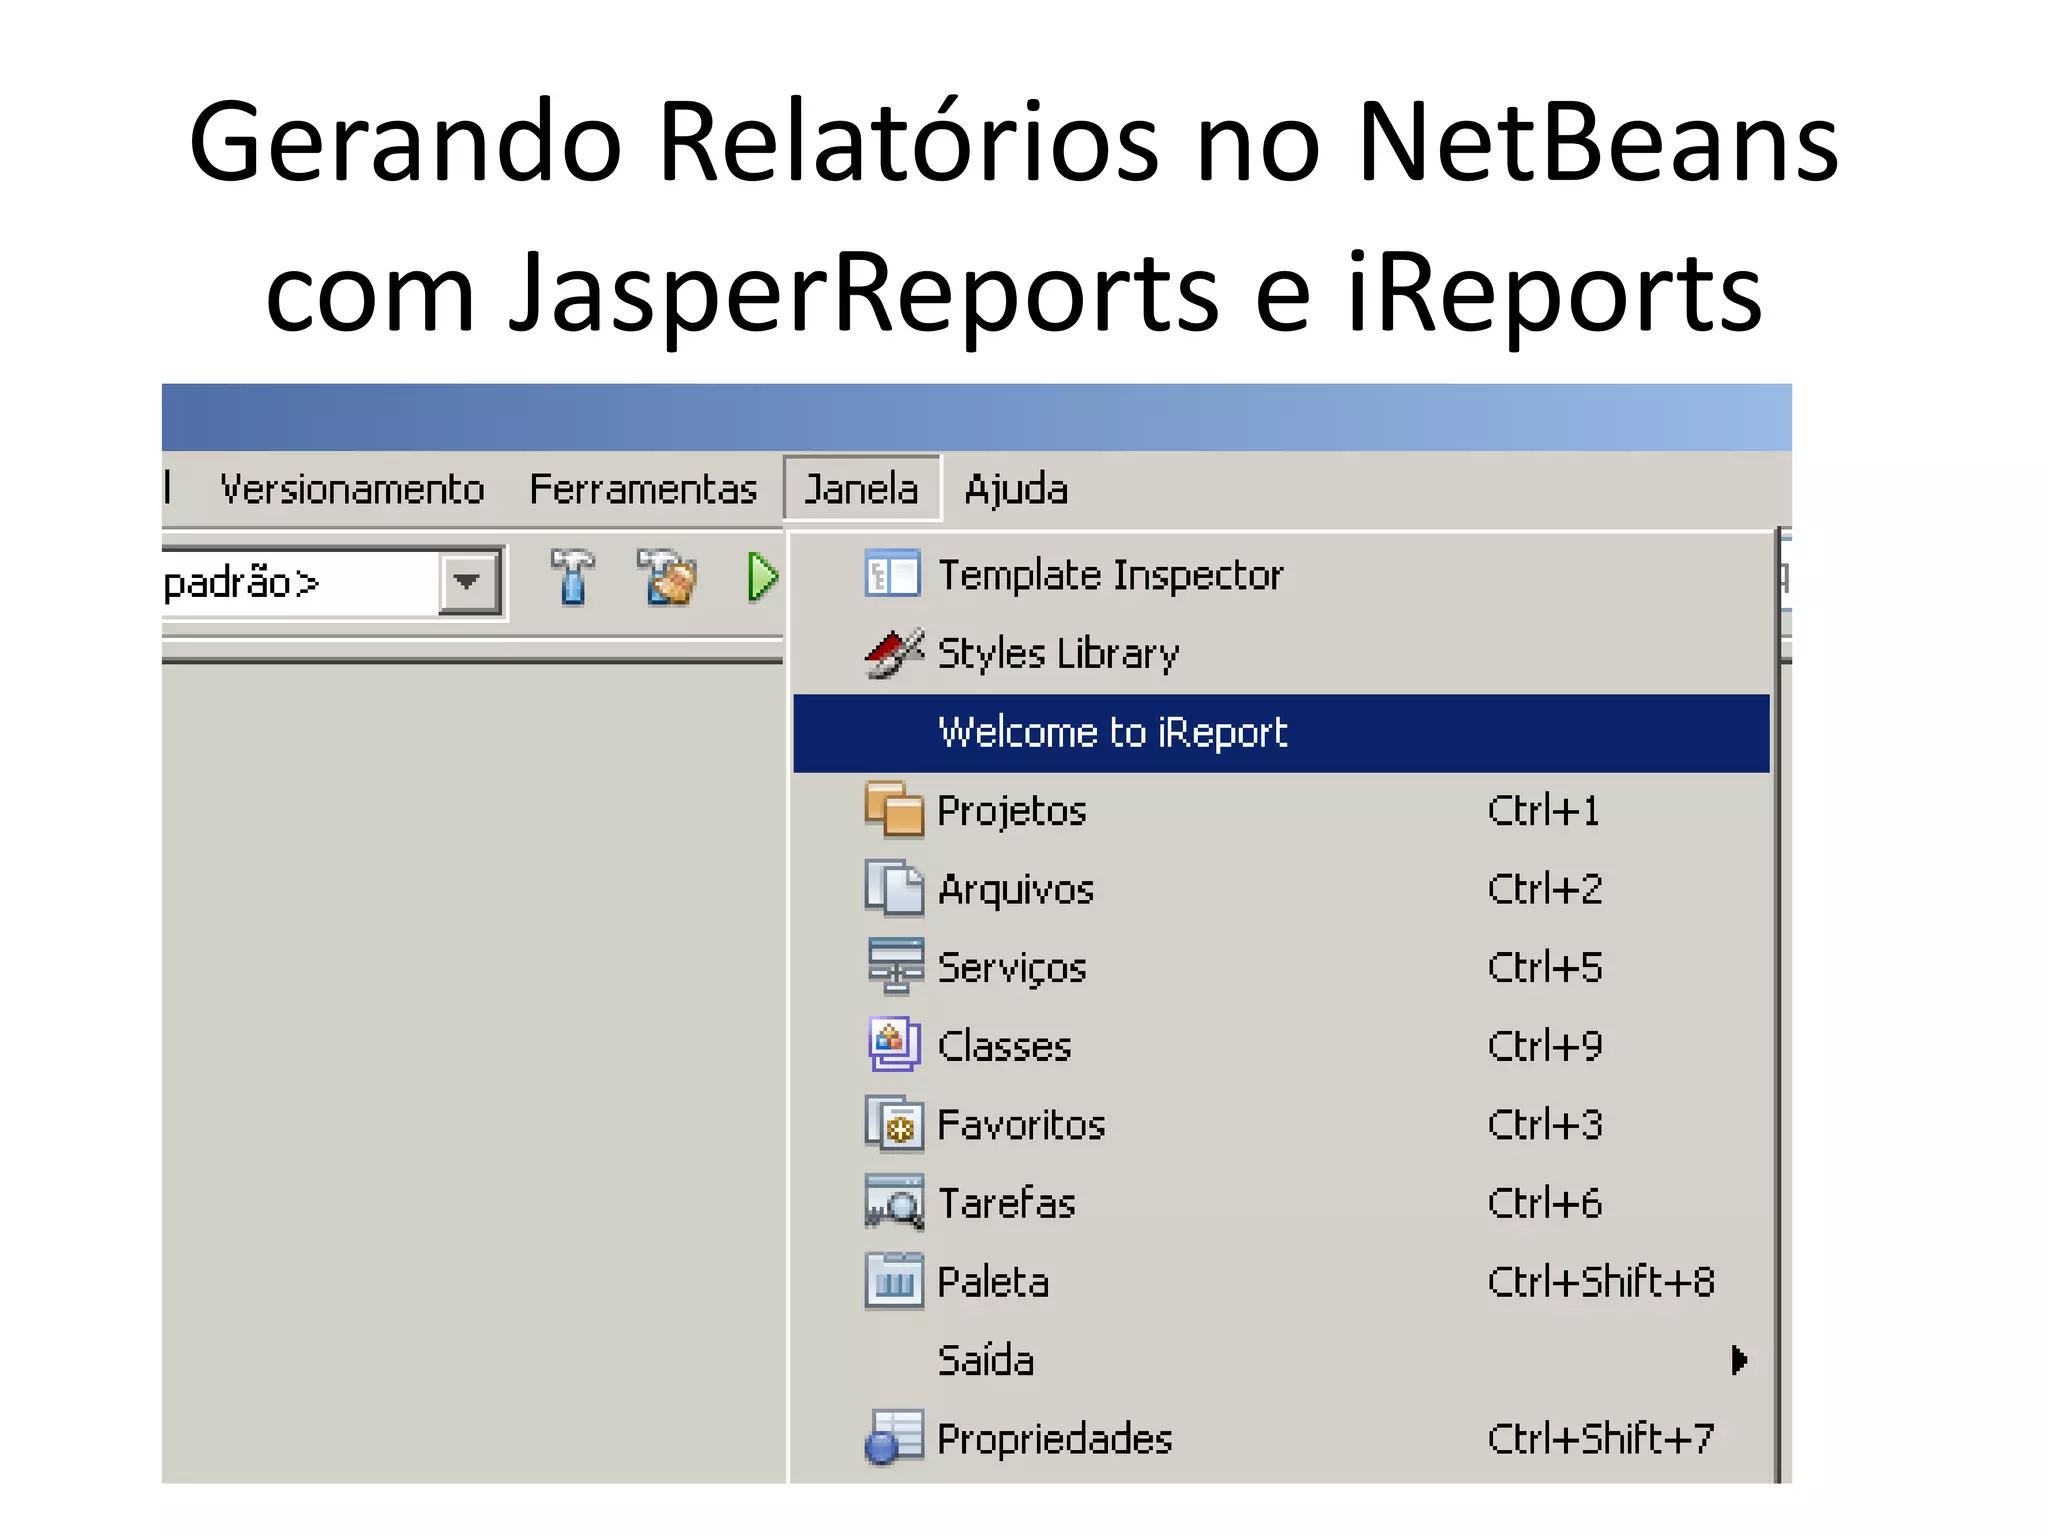
Task: Click the Ctrl+1 shortcut label
Action: [x=1543, y=810]
